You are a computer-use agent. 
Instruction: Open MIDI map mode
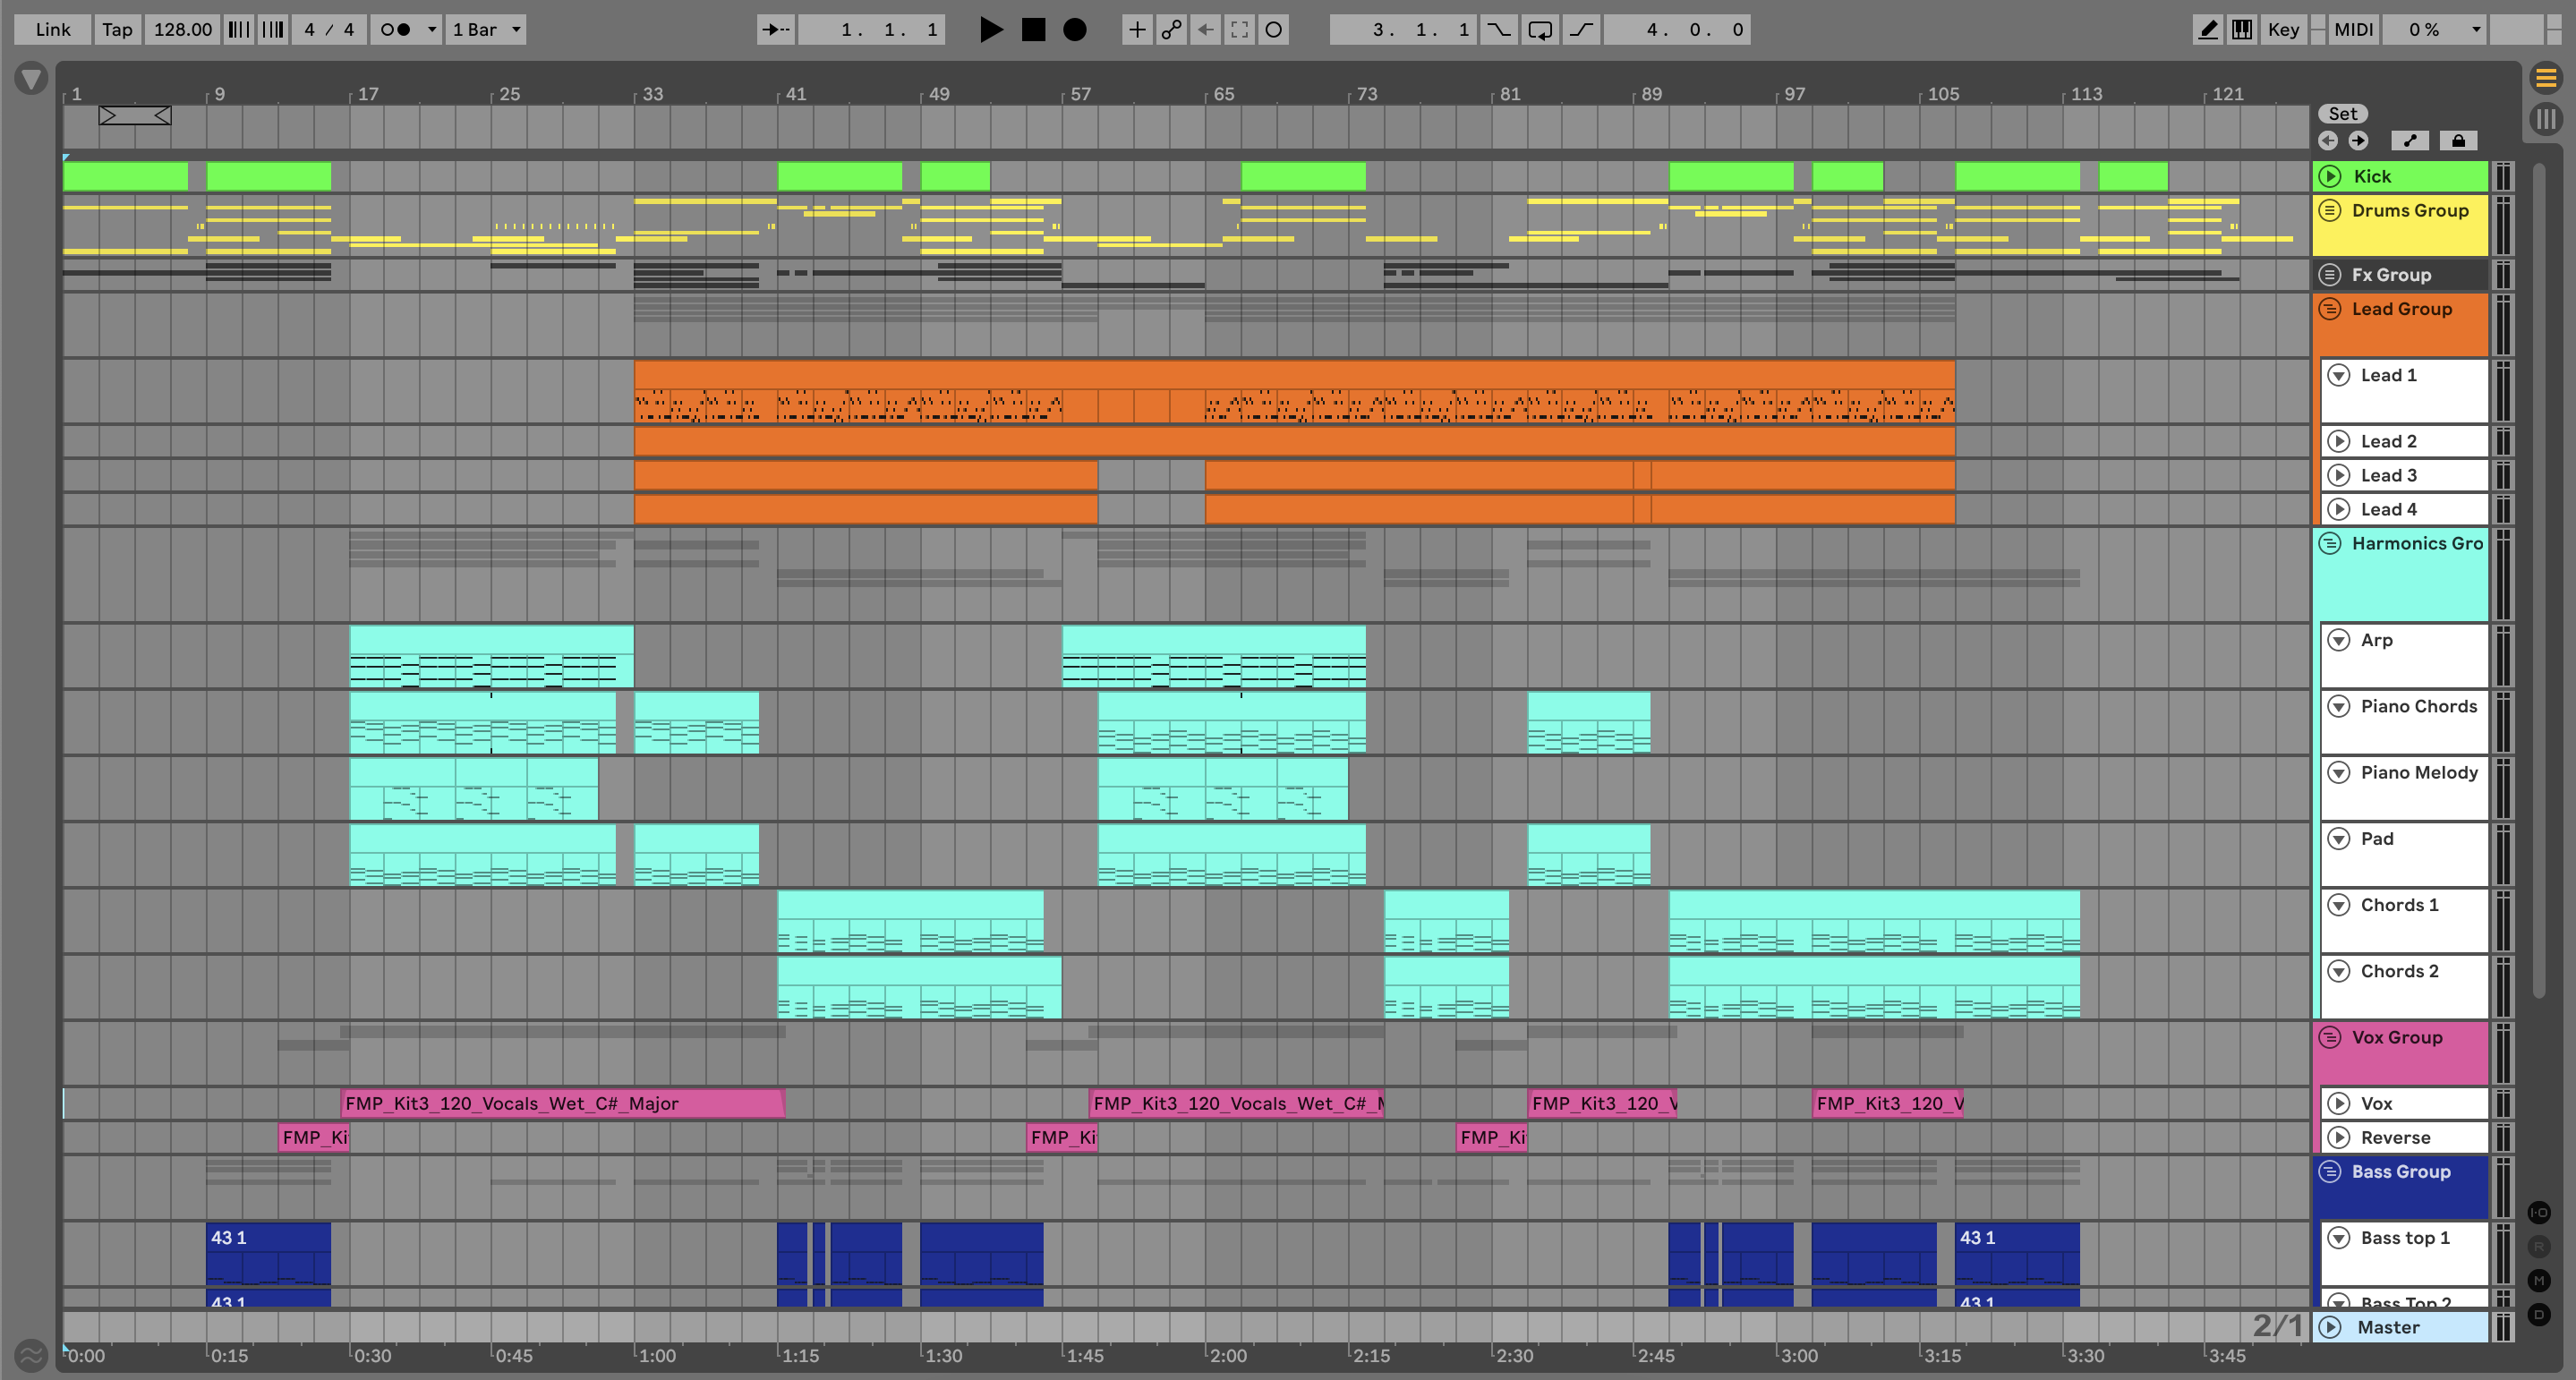(x=2353, y=30)
